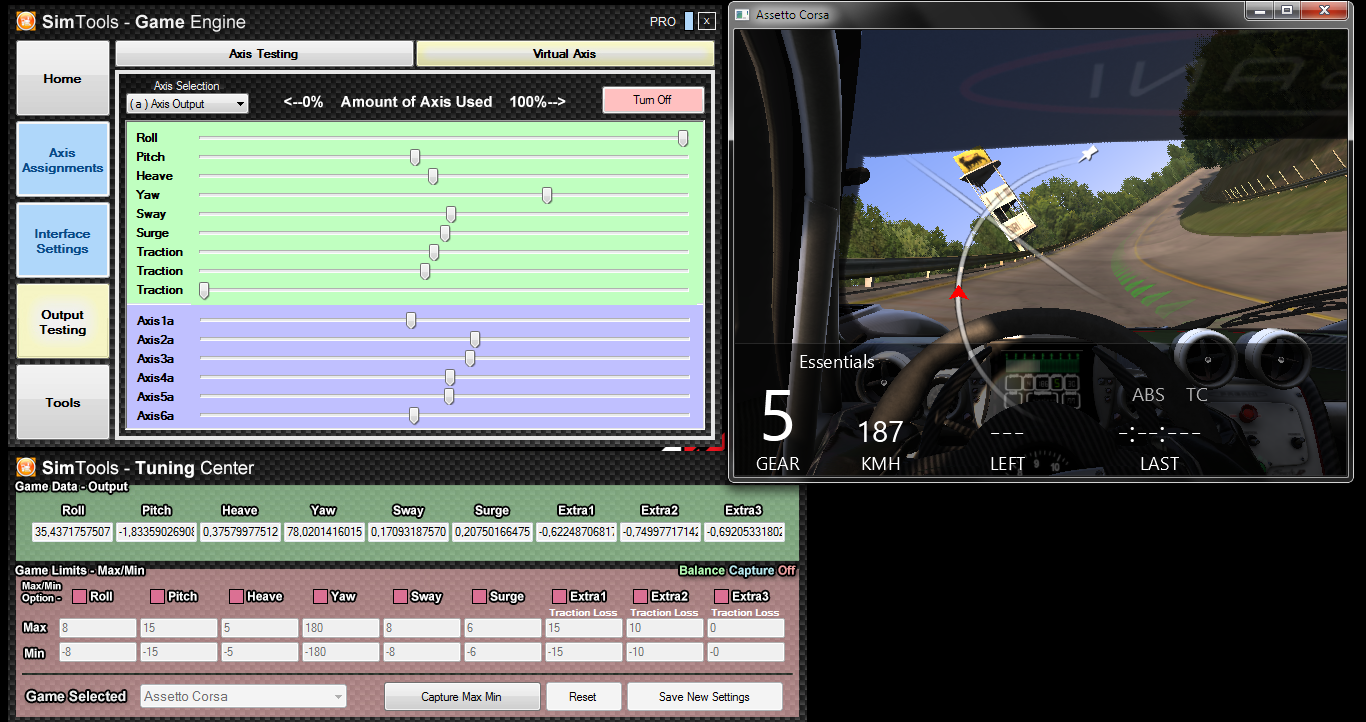
Task: Click the Surge slider handle
Action: tap(445, 233)
